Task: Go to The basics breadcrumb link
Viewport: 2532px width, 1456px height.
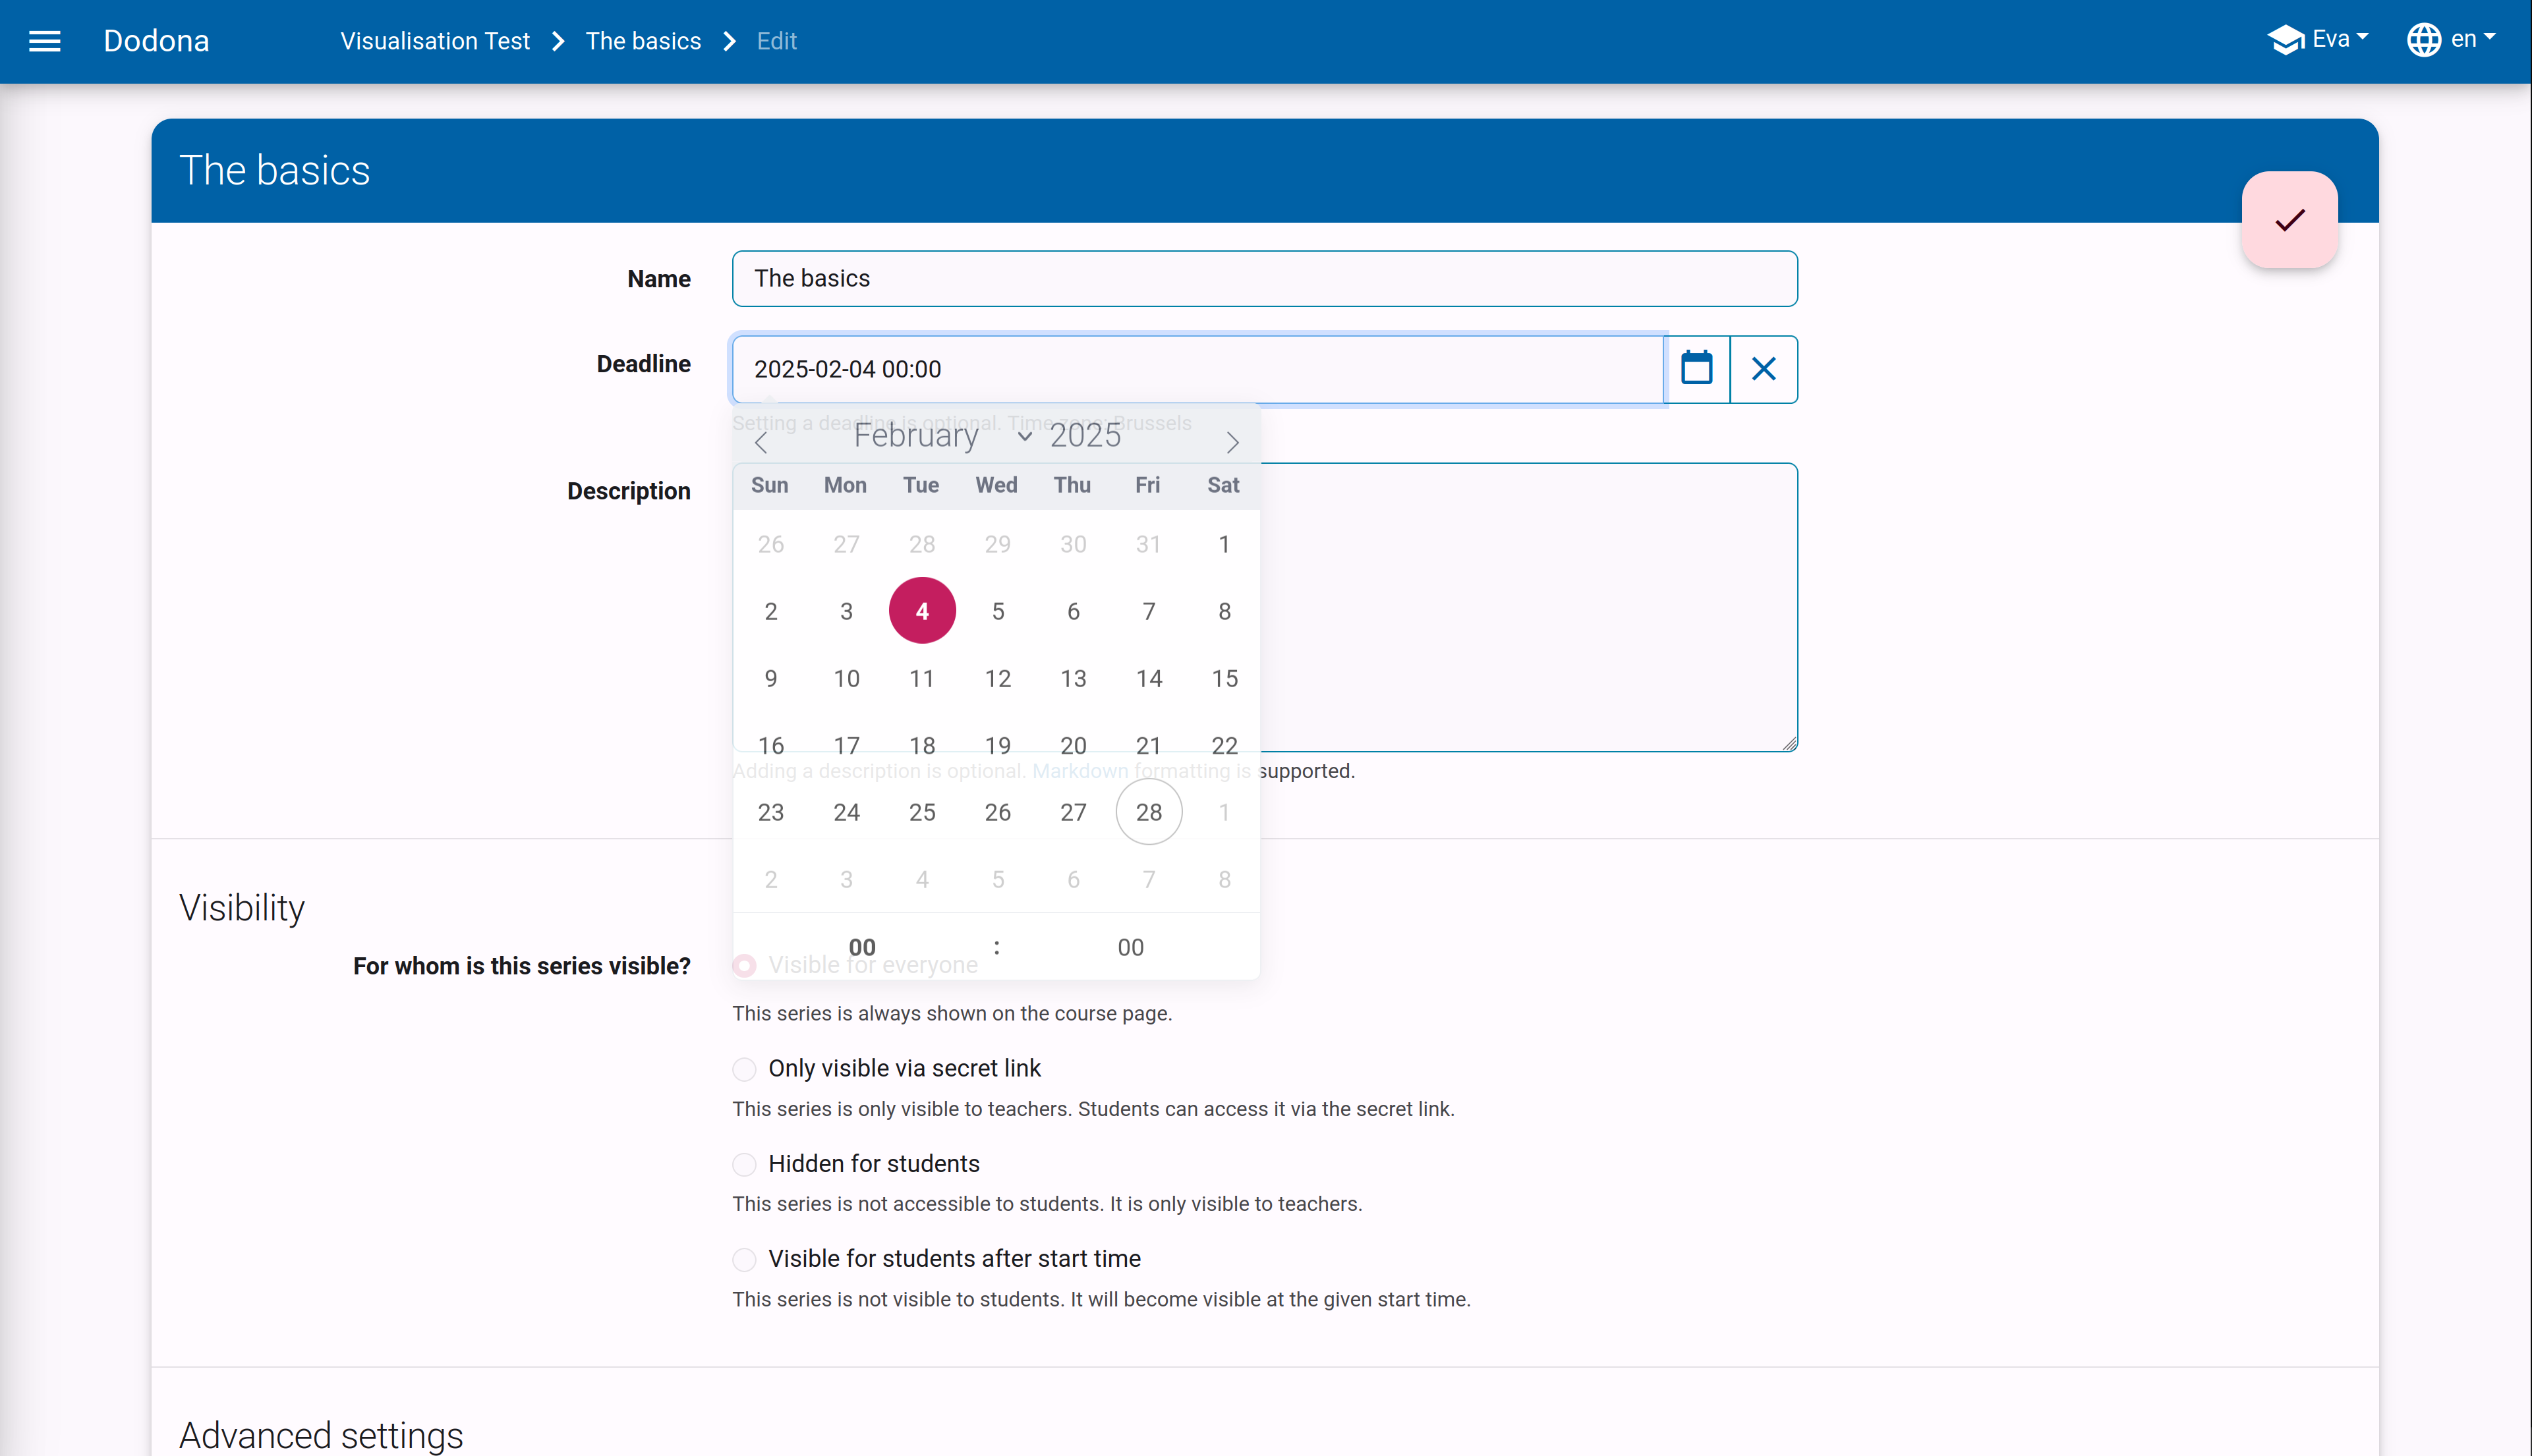Action: point(643,41)
